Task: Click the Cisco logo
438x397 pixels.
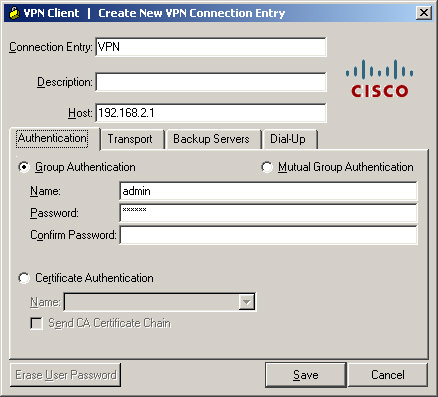Action: coord(379,79)
